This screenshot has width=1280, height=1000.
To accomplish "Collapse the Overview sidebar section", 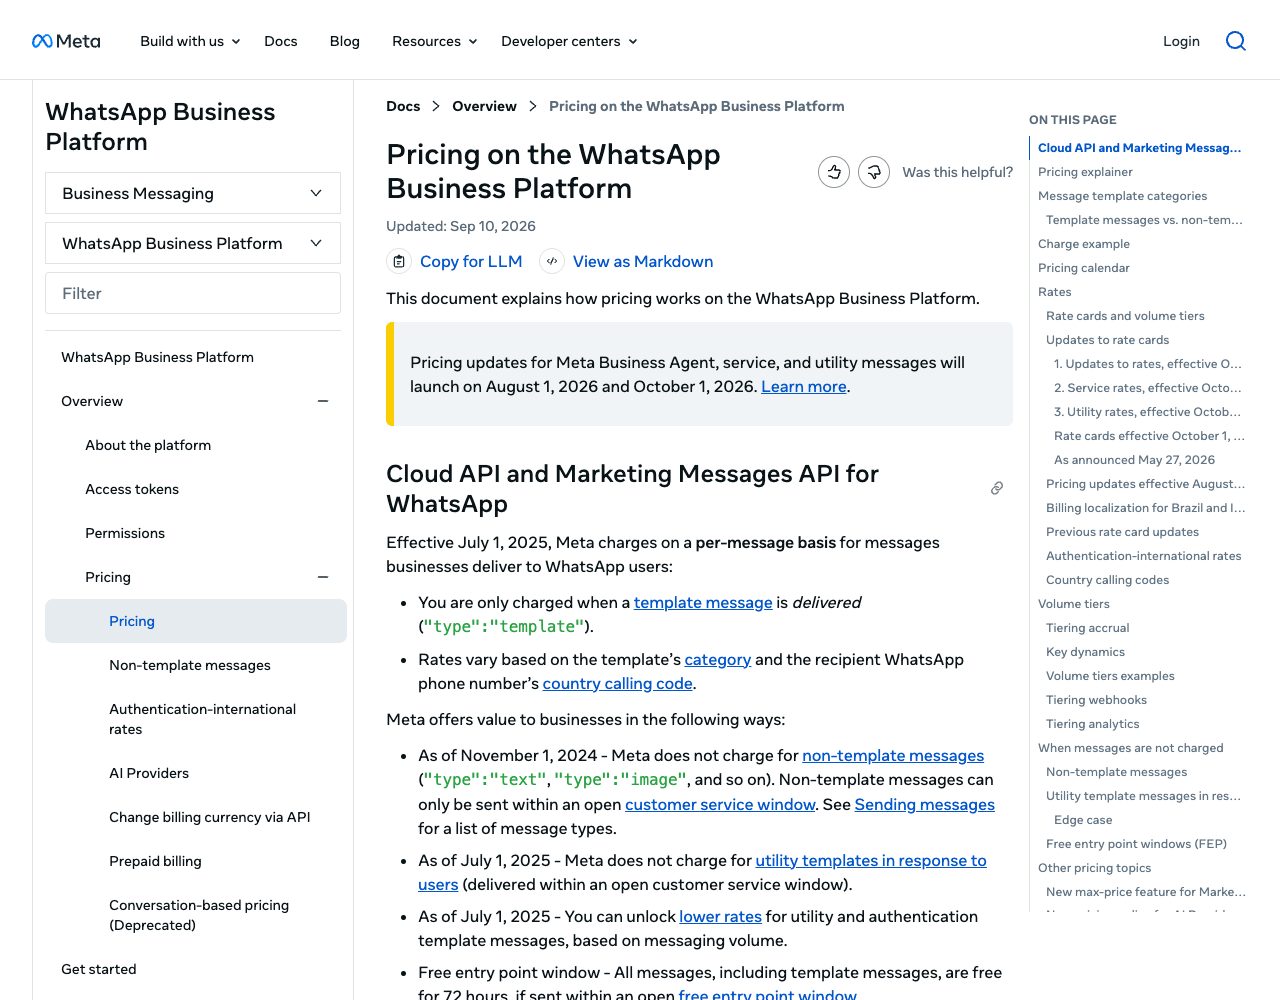I will coord(323,401).
